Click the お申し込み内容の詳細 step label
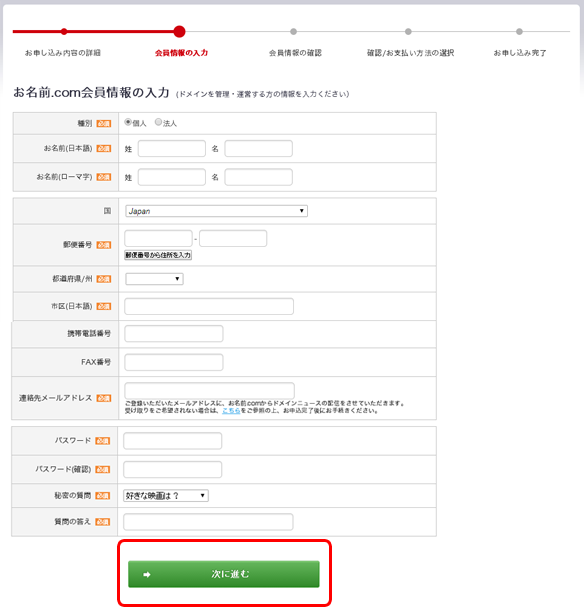The height and width of the screenshot is (608, 584). pyautogui.click(x=63, y=53)
